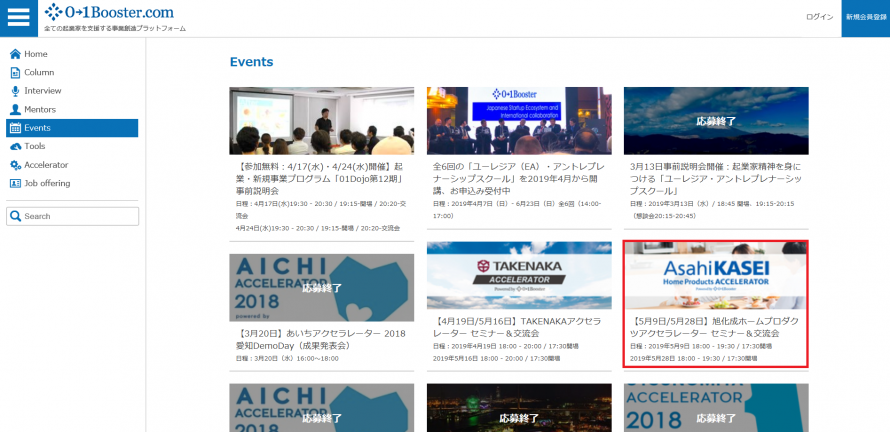Open the 旭化成ホームプロダクツアクセラレーター title
Viewport: 890px width, 432px height.
point(714,327)
